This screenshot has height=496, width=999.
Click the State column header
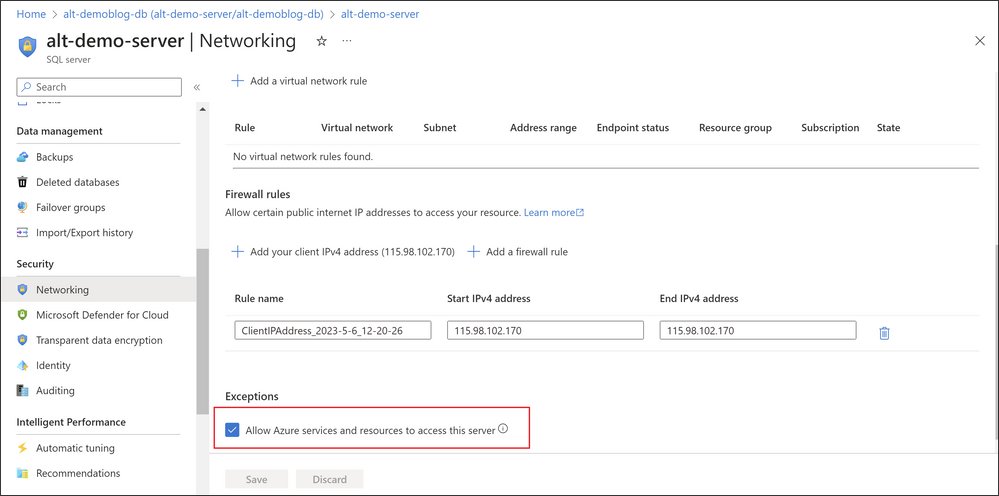click(x=888, y=127)
